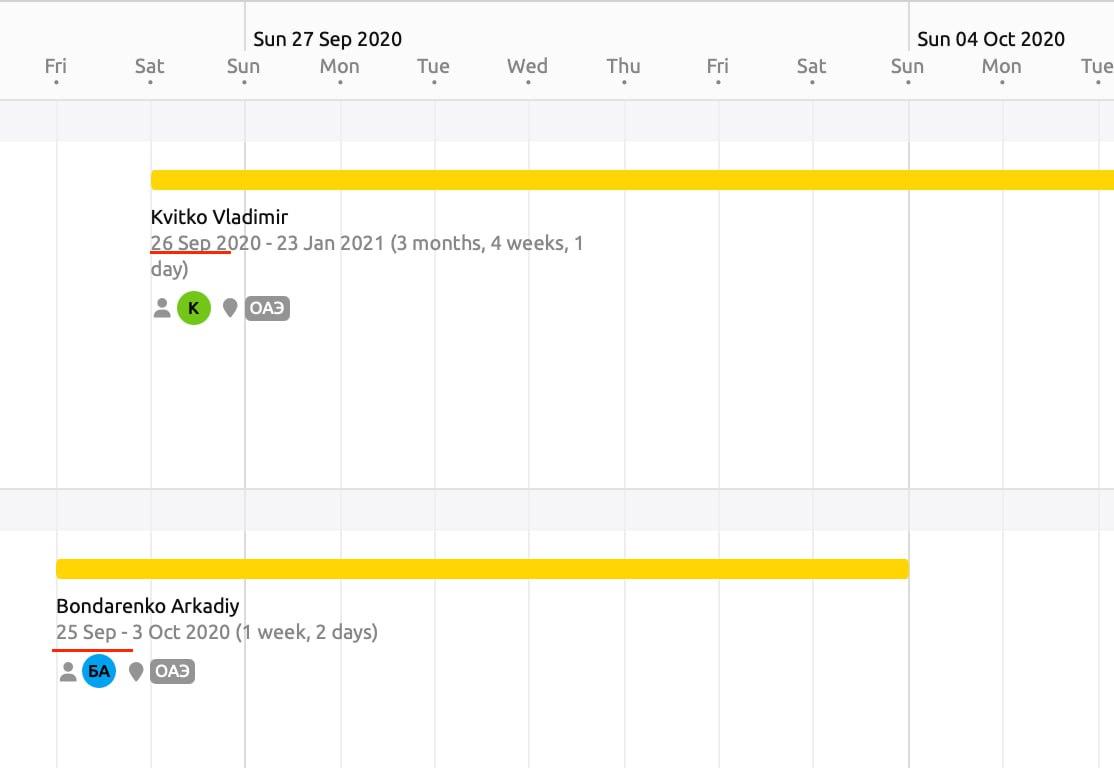This screenshot has width=1114, height=768.
Task: Click the blue БА avatar under Bondarenko Arkadiy
Action: (99, 671)
